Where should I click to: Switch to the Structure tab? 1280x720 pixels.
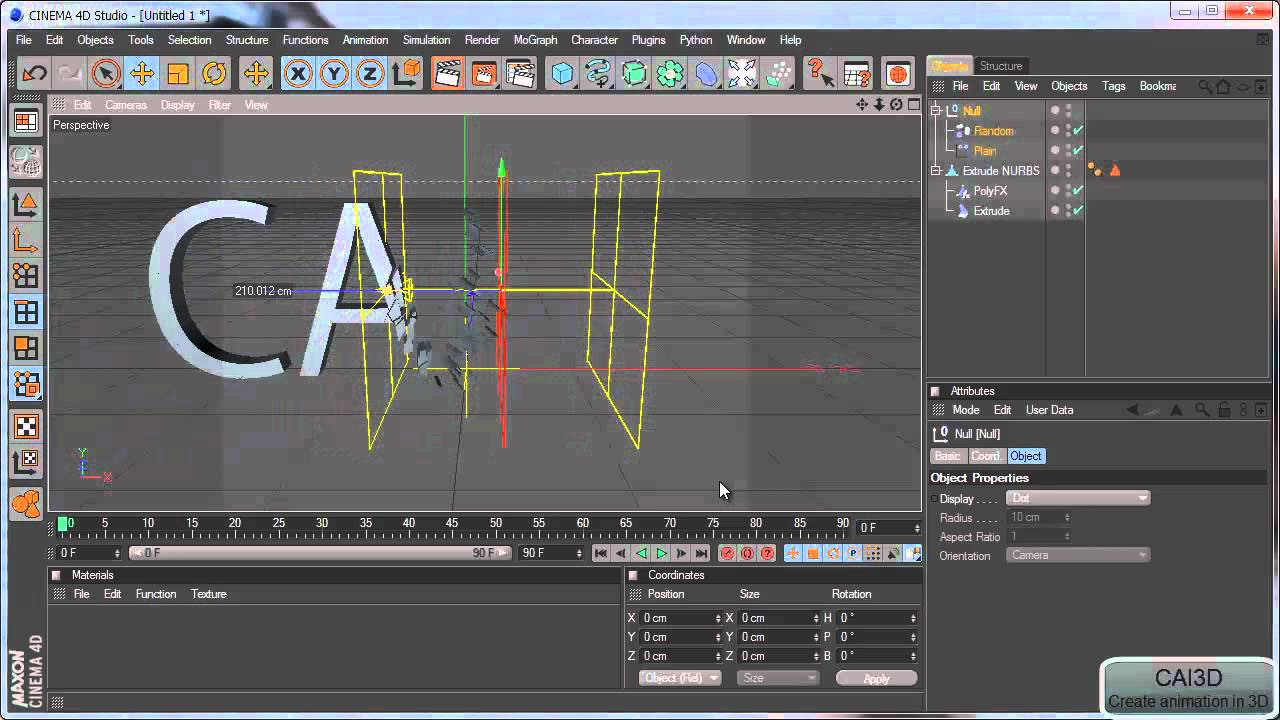1001,66
